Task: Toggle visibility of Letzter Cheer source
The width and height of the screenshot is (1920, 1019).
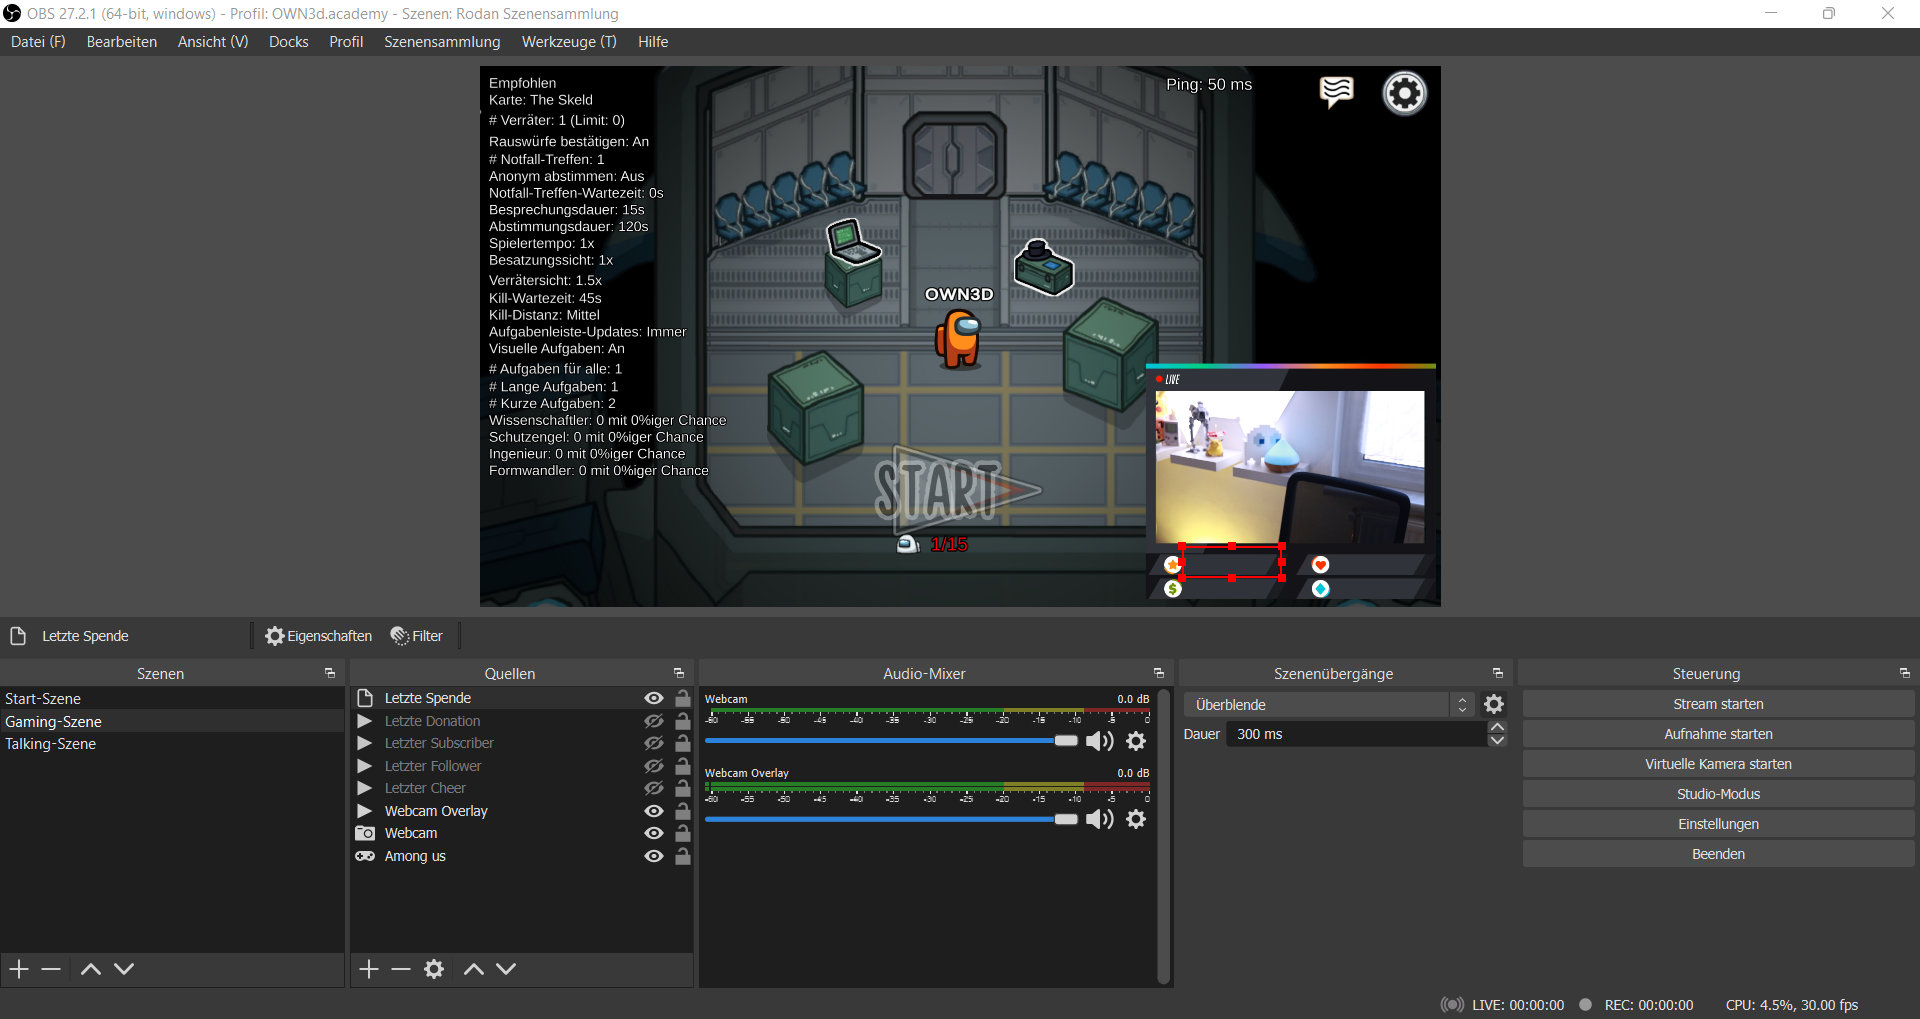Action: coord(654,788)
